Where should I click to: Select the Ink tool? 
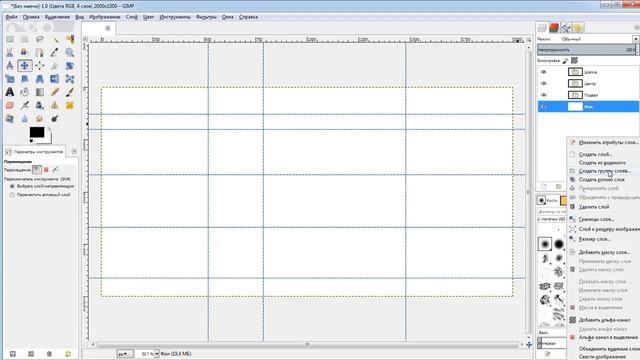(x=40, y=105)
